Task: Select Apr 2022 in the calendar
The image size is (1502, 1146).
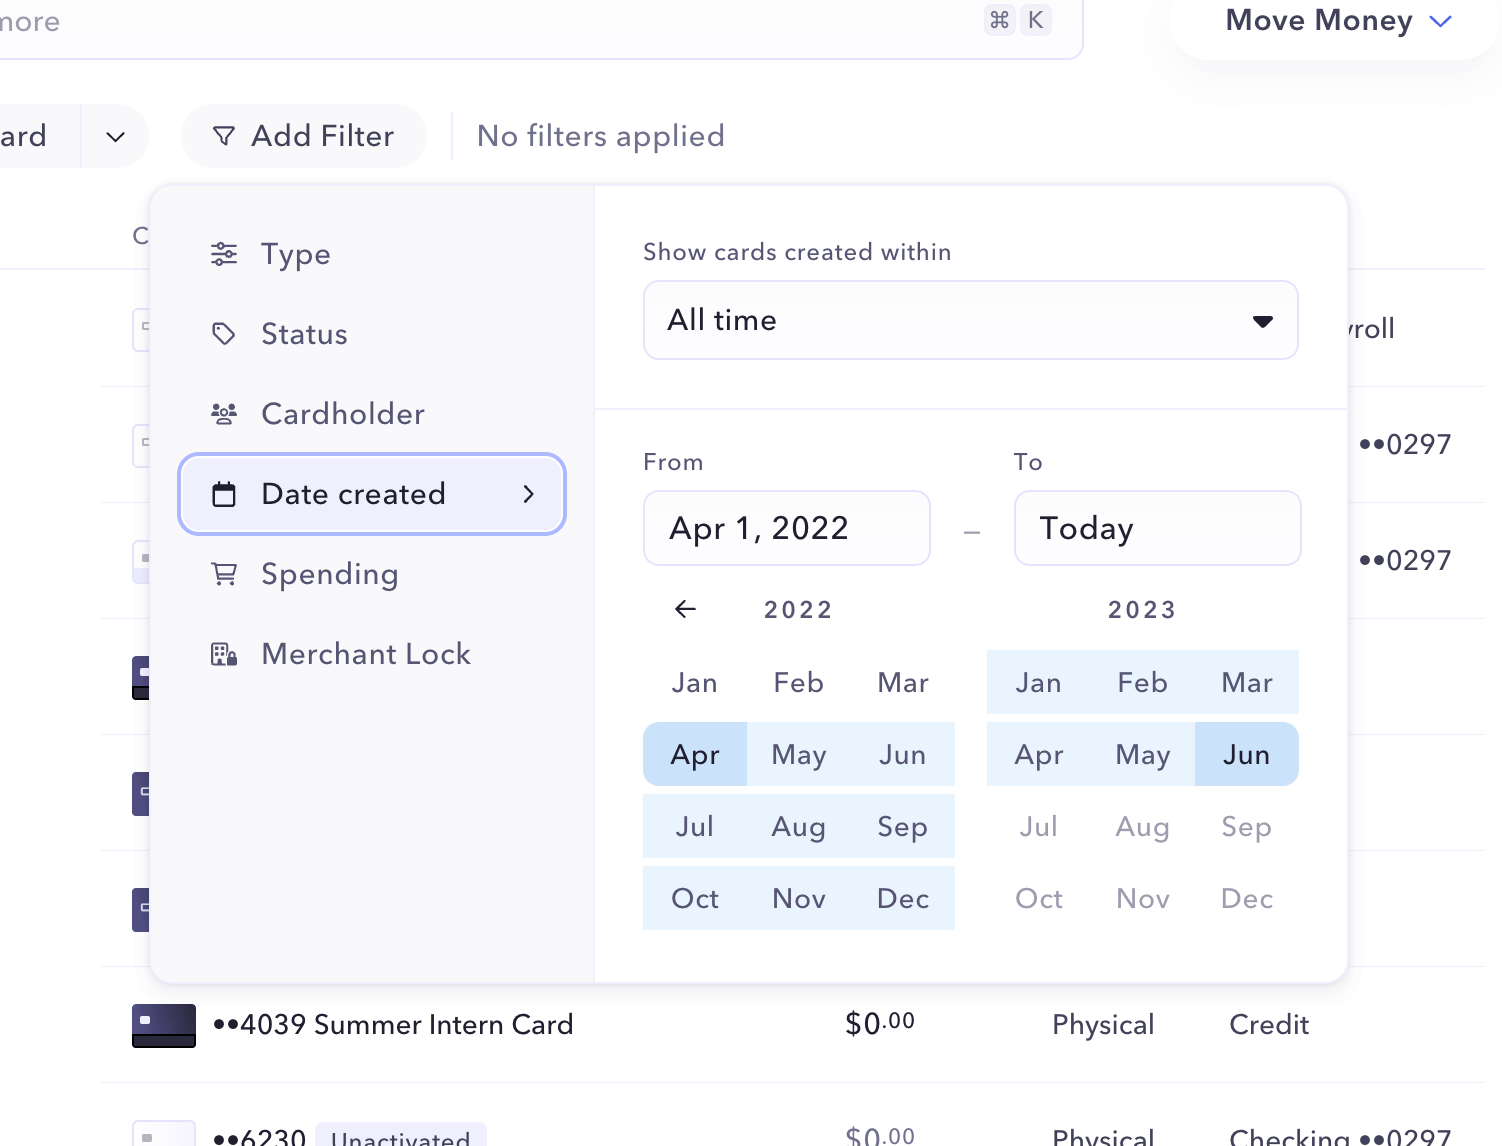Action: (695, 755)
